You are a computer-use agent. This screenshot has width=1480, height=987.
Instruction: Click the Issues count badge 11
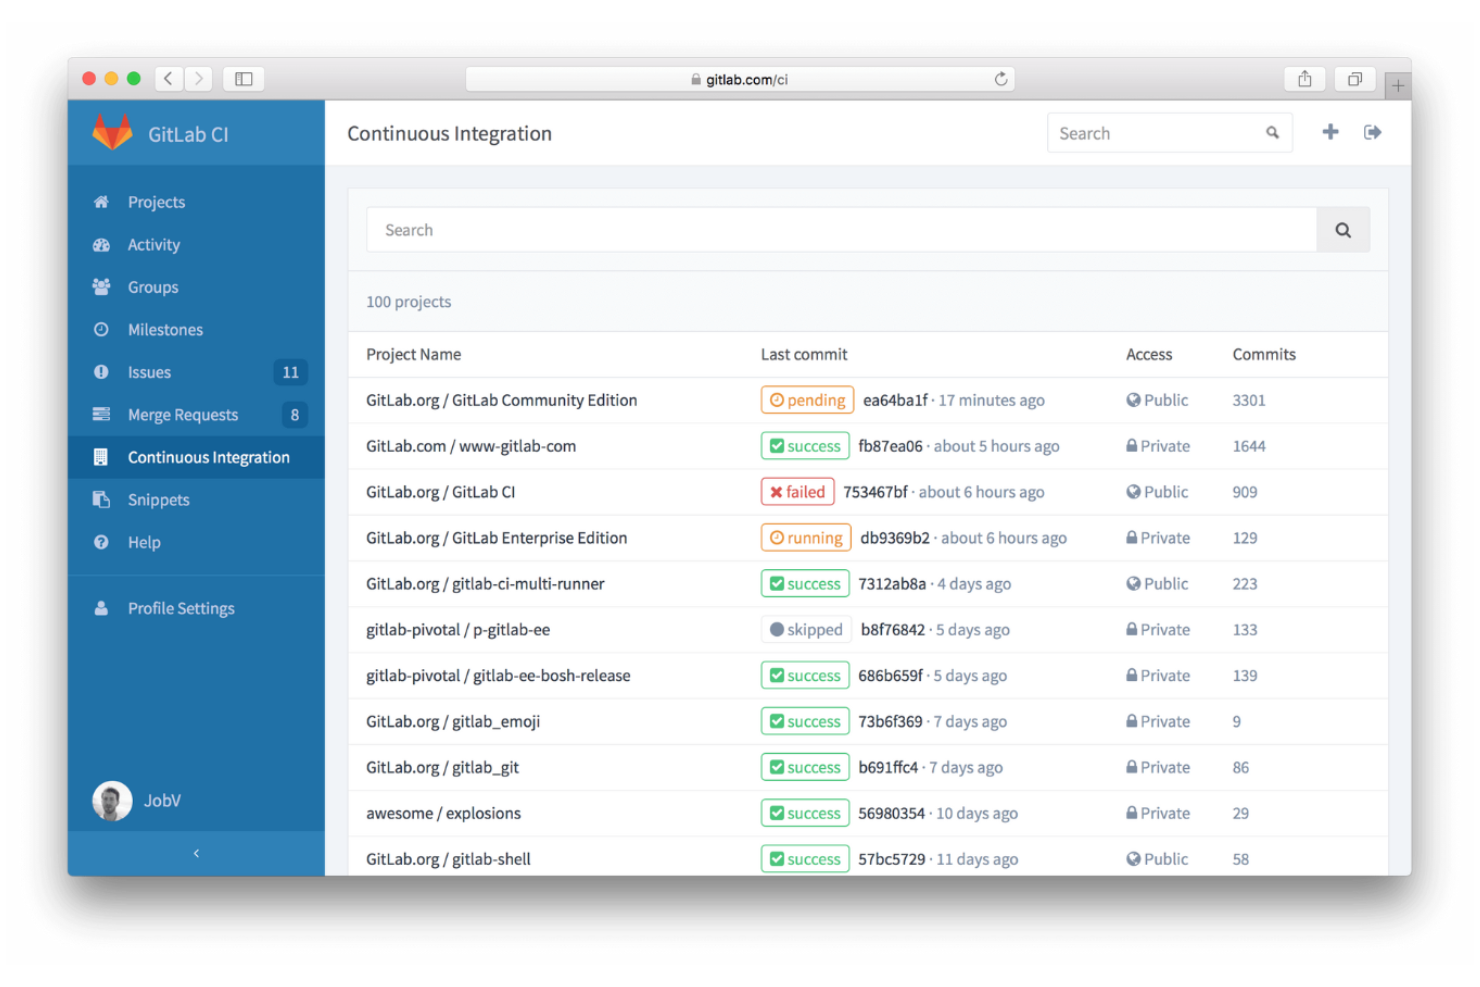click(x=290, y=372)
